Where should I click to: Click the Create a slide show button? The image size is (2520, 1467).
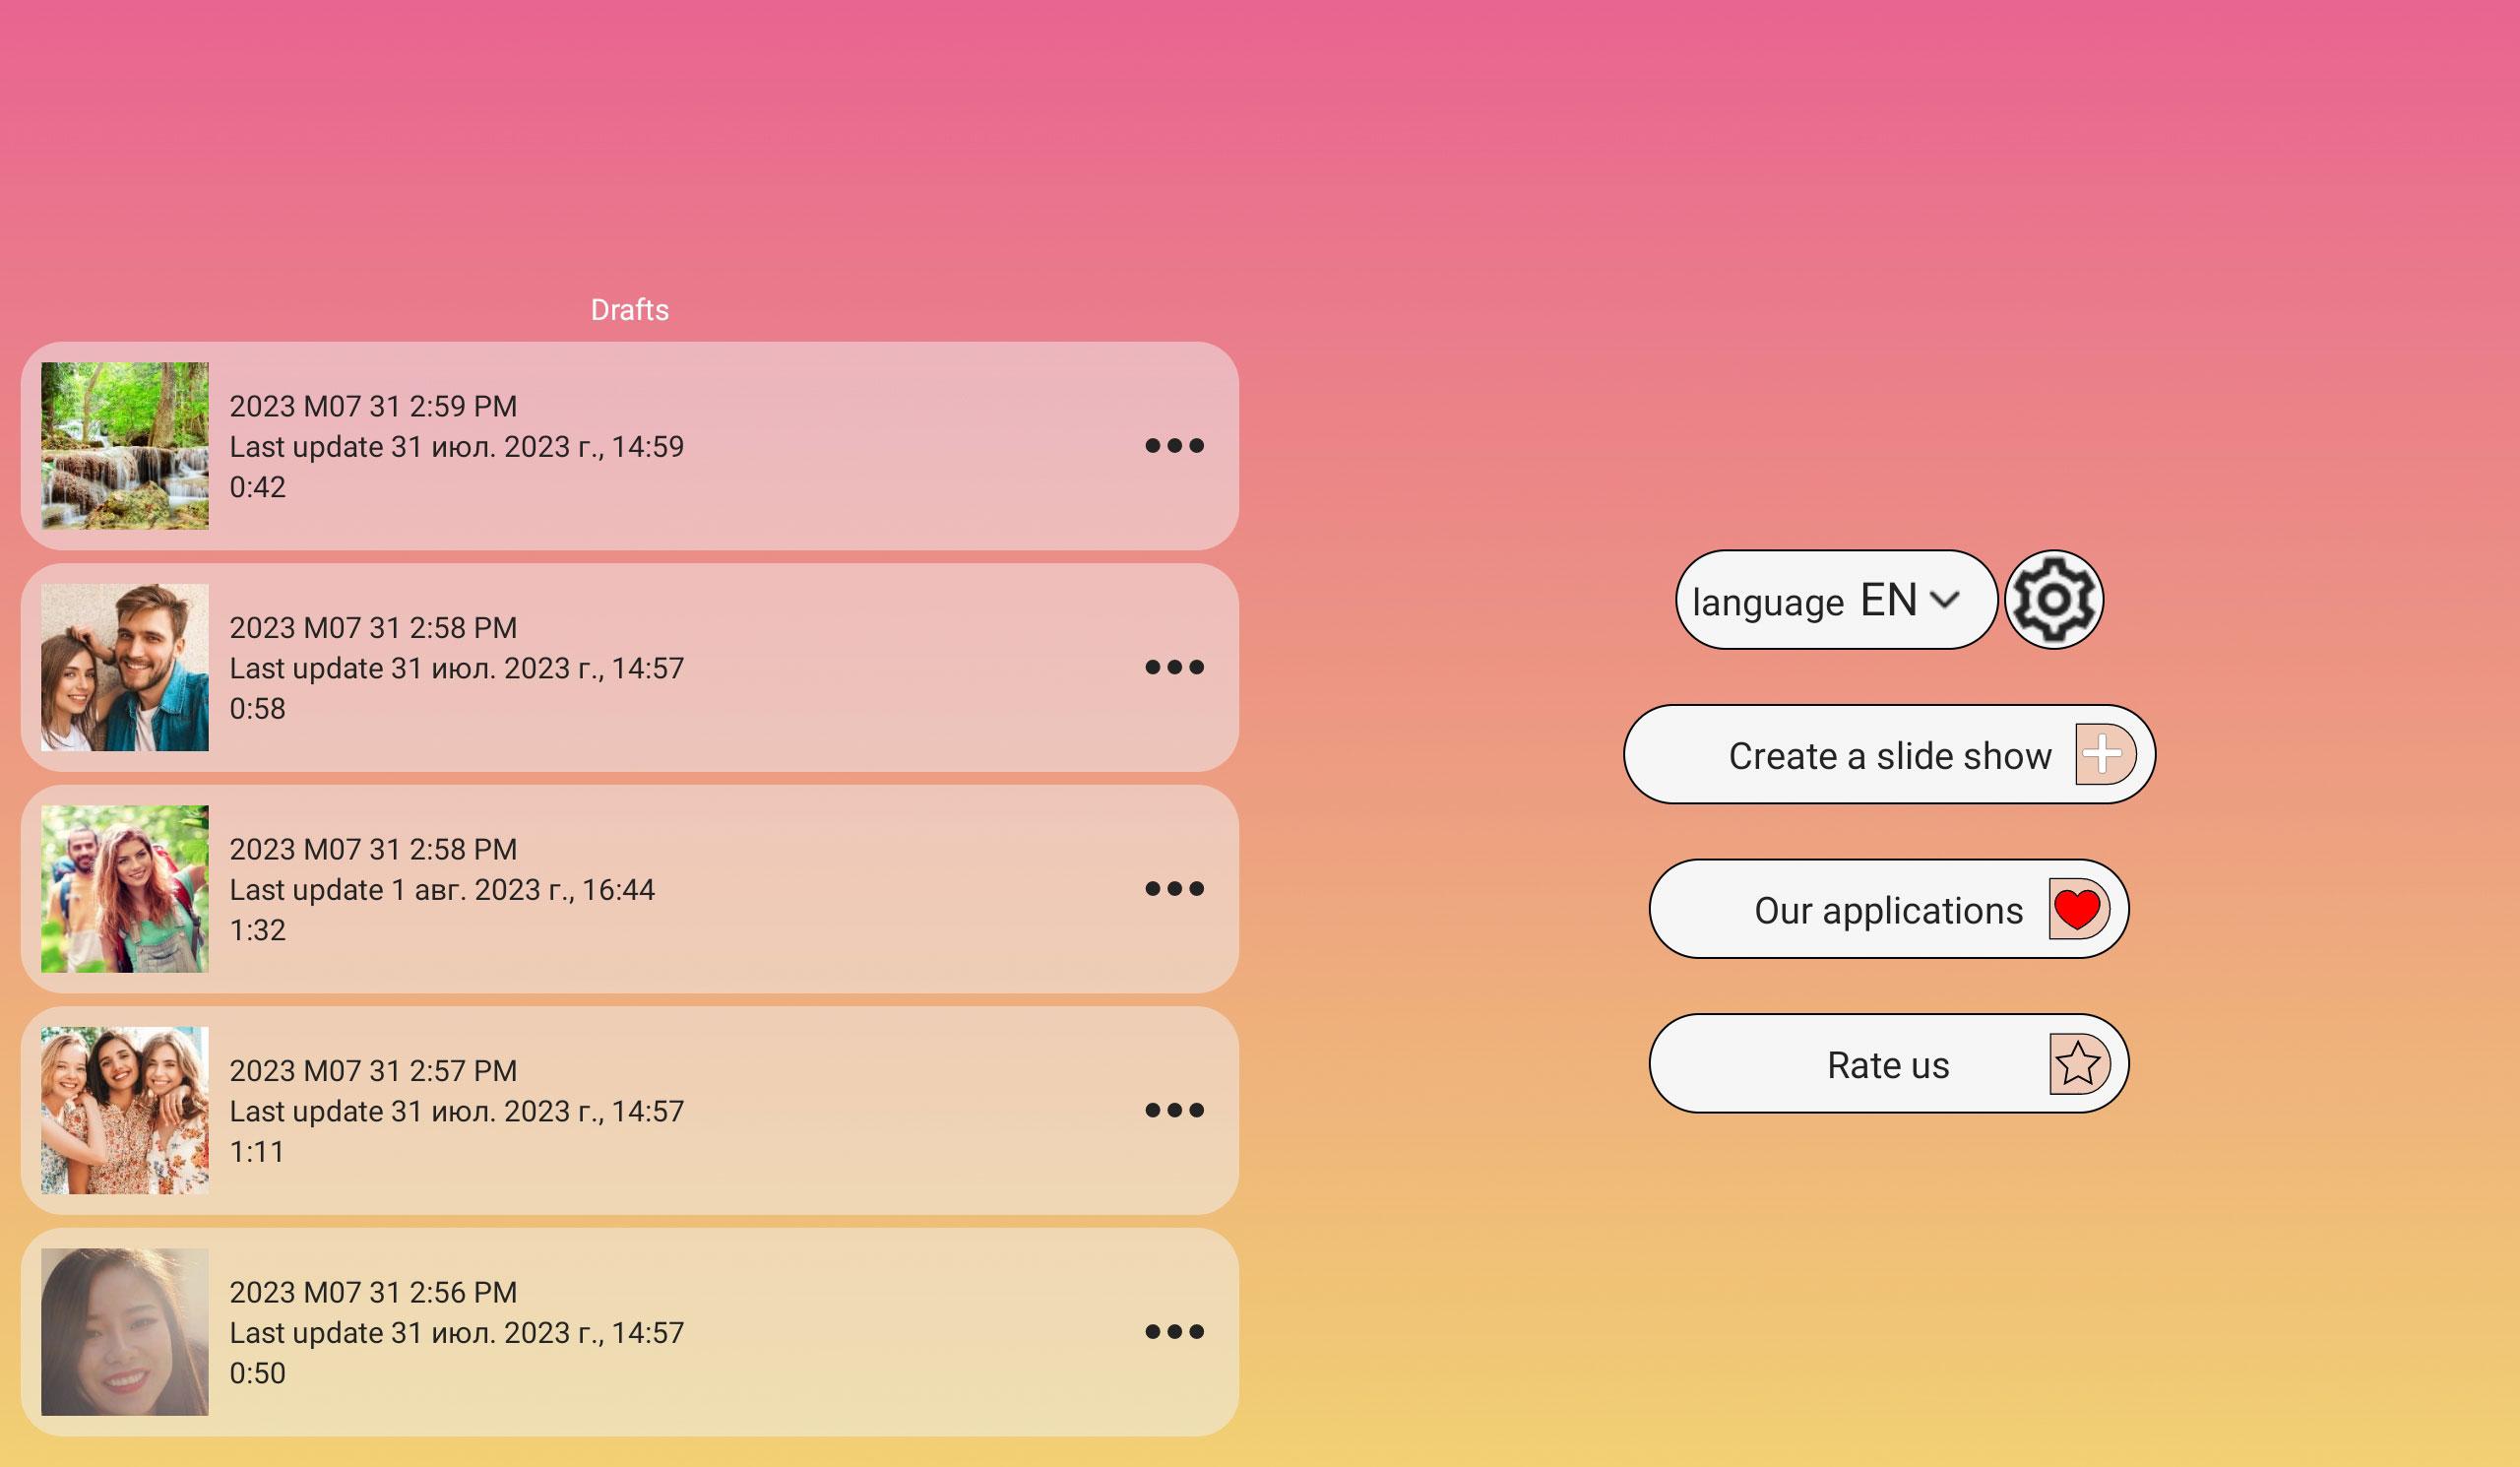1889,754
